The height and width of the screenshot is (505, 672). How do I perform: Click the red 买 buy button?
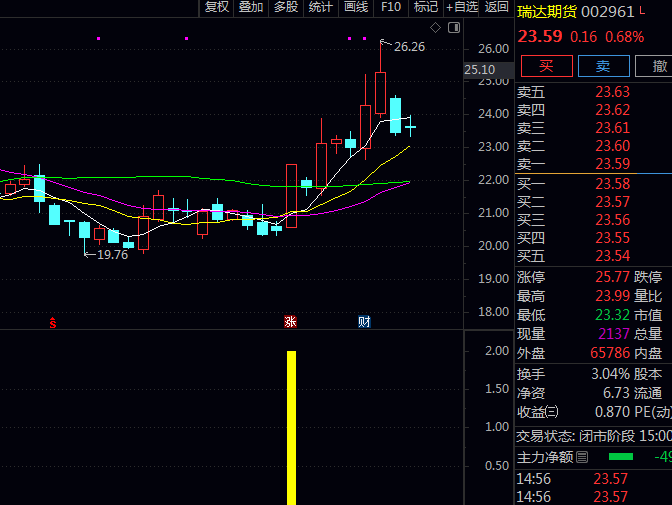tap(546, 66)
